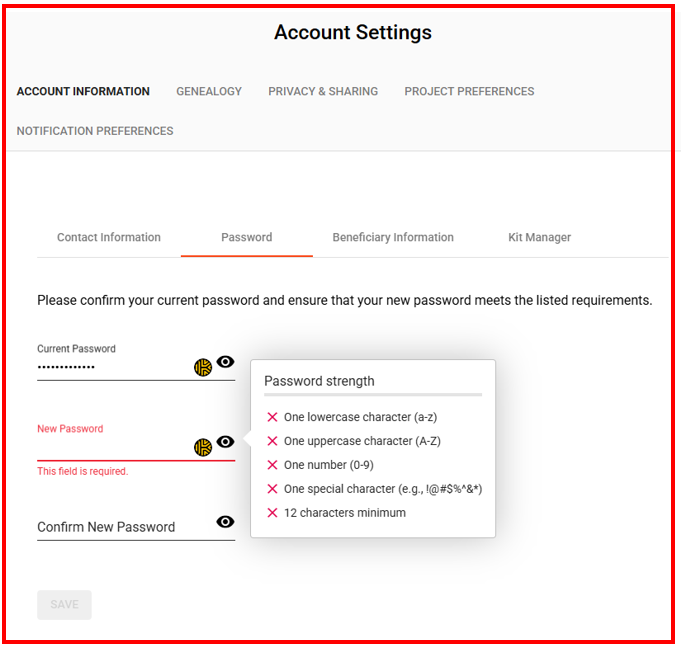Switch to the Kit Manager sub-tab
The height and width of the screenshot is (650, 681).
tap(539, 237)
